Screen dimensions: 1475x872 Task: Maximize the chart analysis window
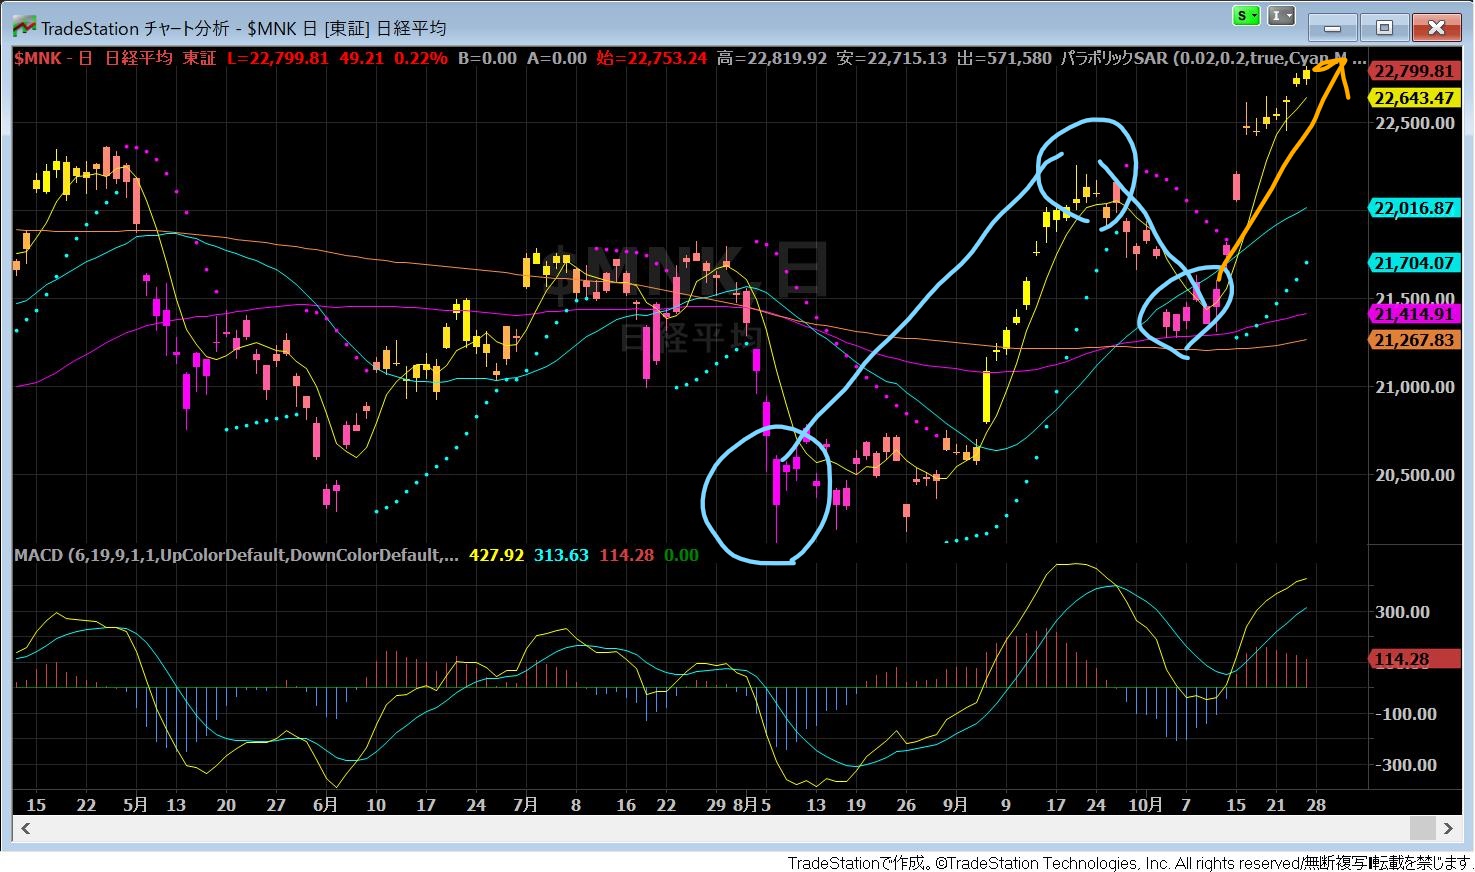(x=1384, y=27)
